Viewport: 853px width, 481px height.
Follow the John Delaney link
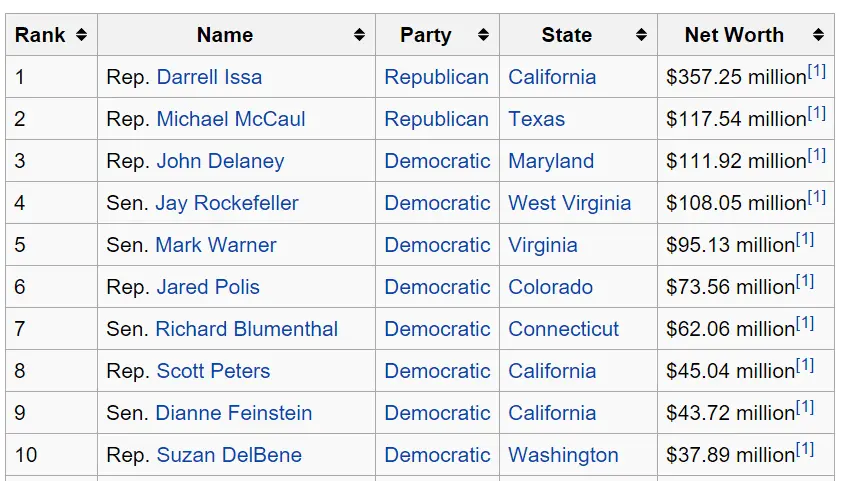[220, 161]
